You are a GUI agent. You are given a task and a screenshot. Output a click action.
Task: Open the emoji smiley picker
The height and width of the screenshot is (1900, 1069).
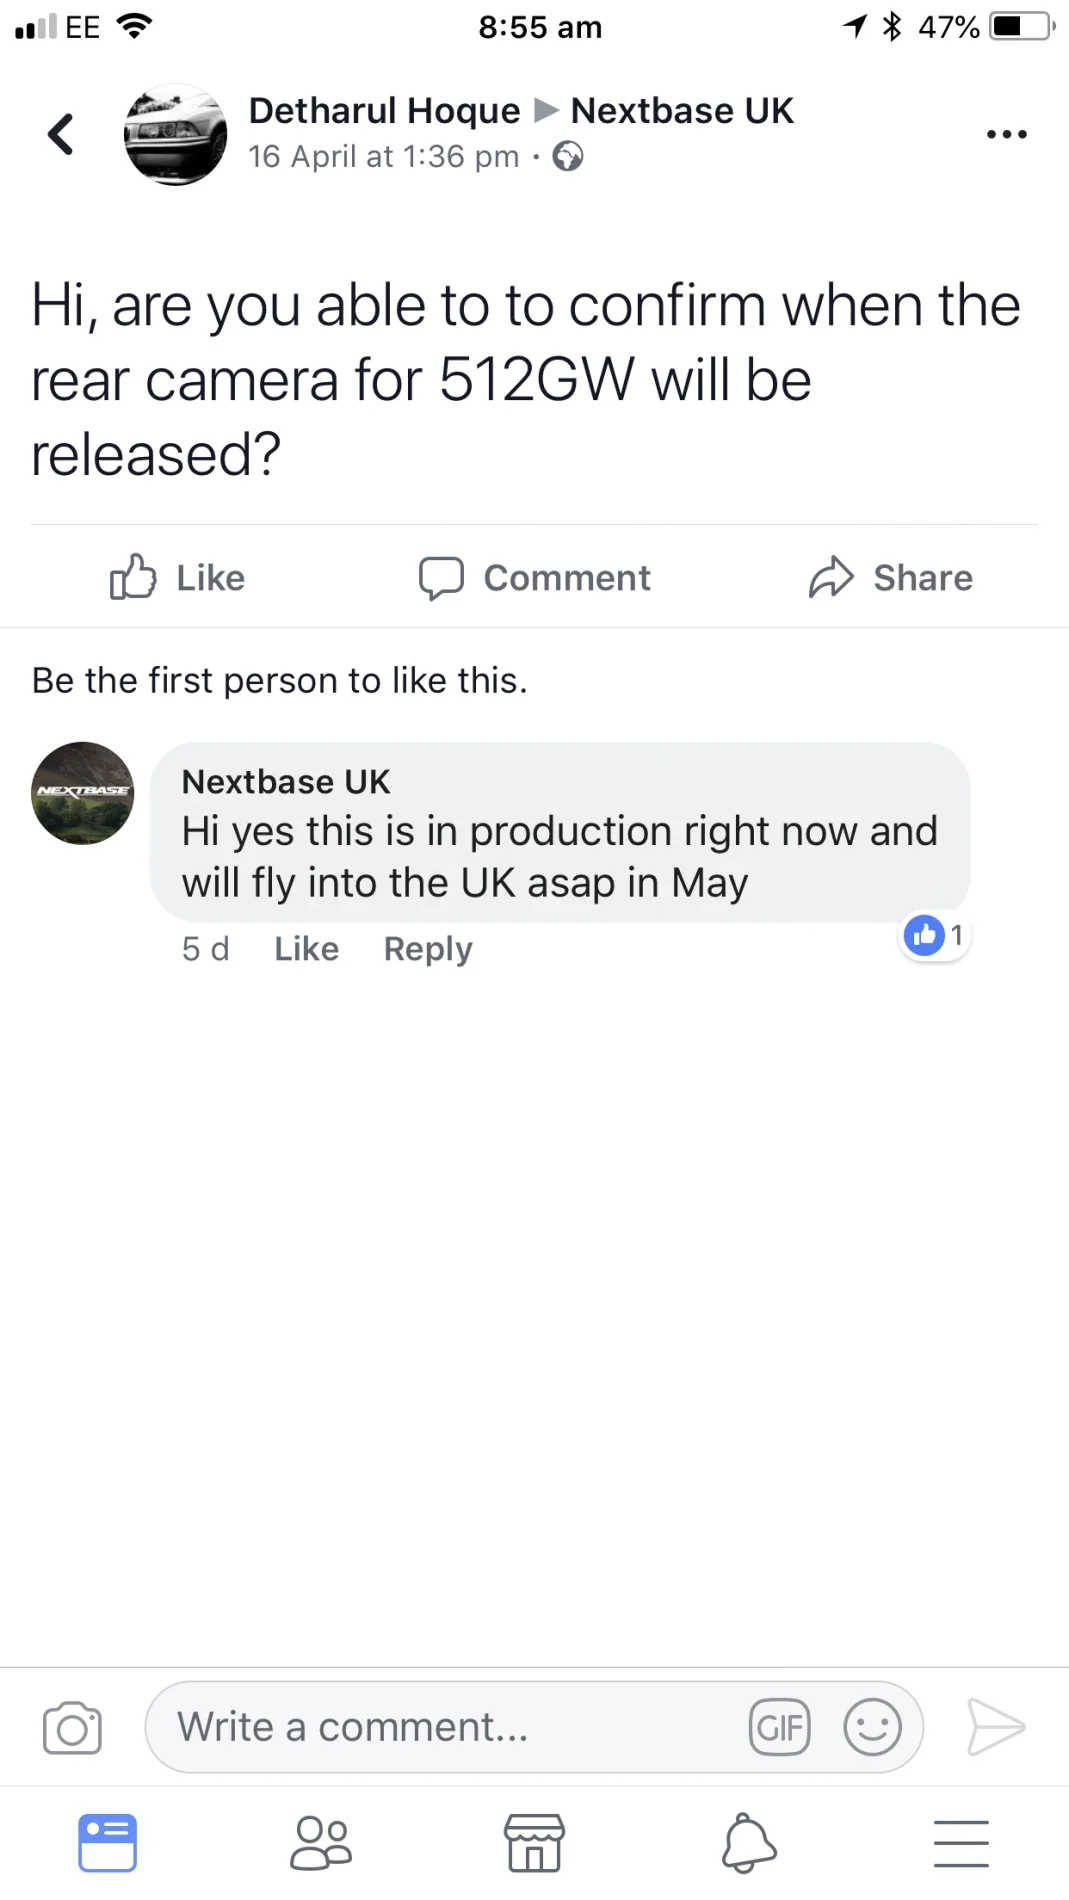tap(872, 1728)
